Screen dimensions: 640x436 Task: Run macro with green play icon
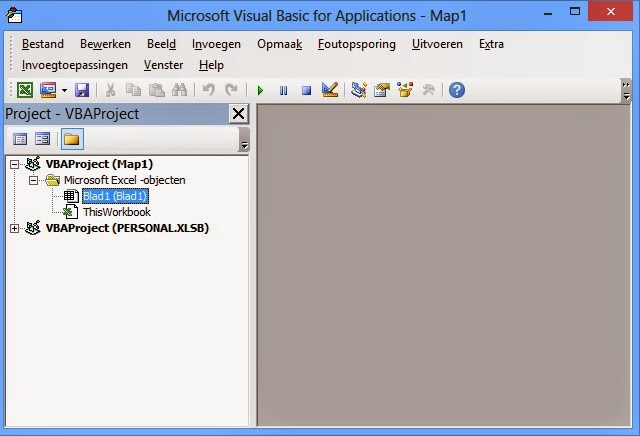point(260,90)
